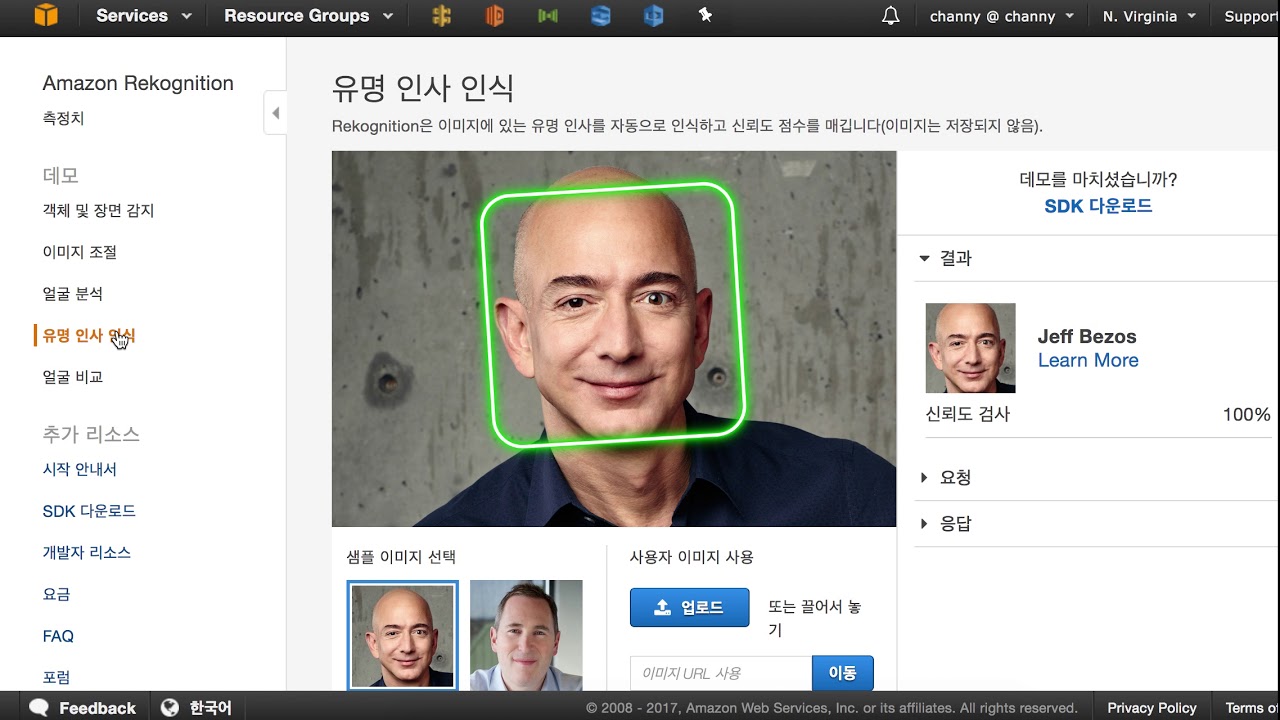Open 얼굴 분석 demo

click(x=72, y=294)
